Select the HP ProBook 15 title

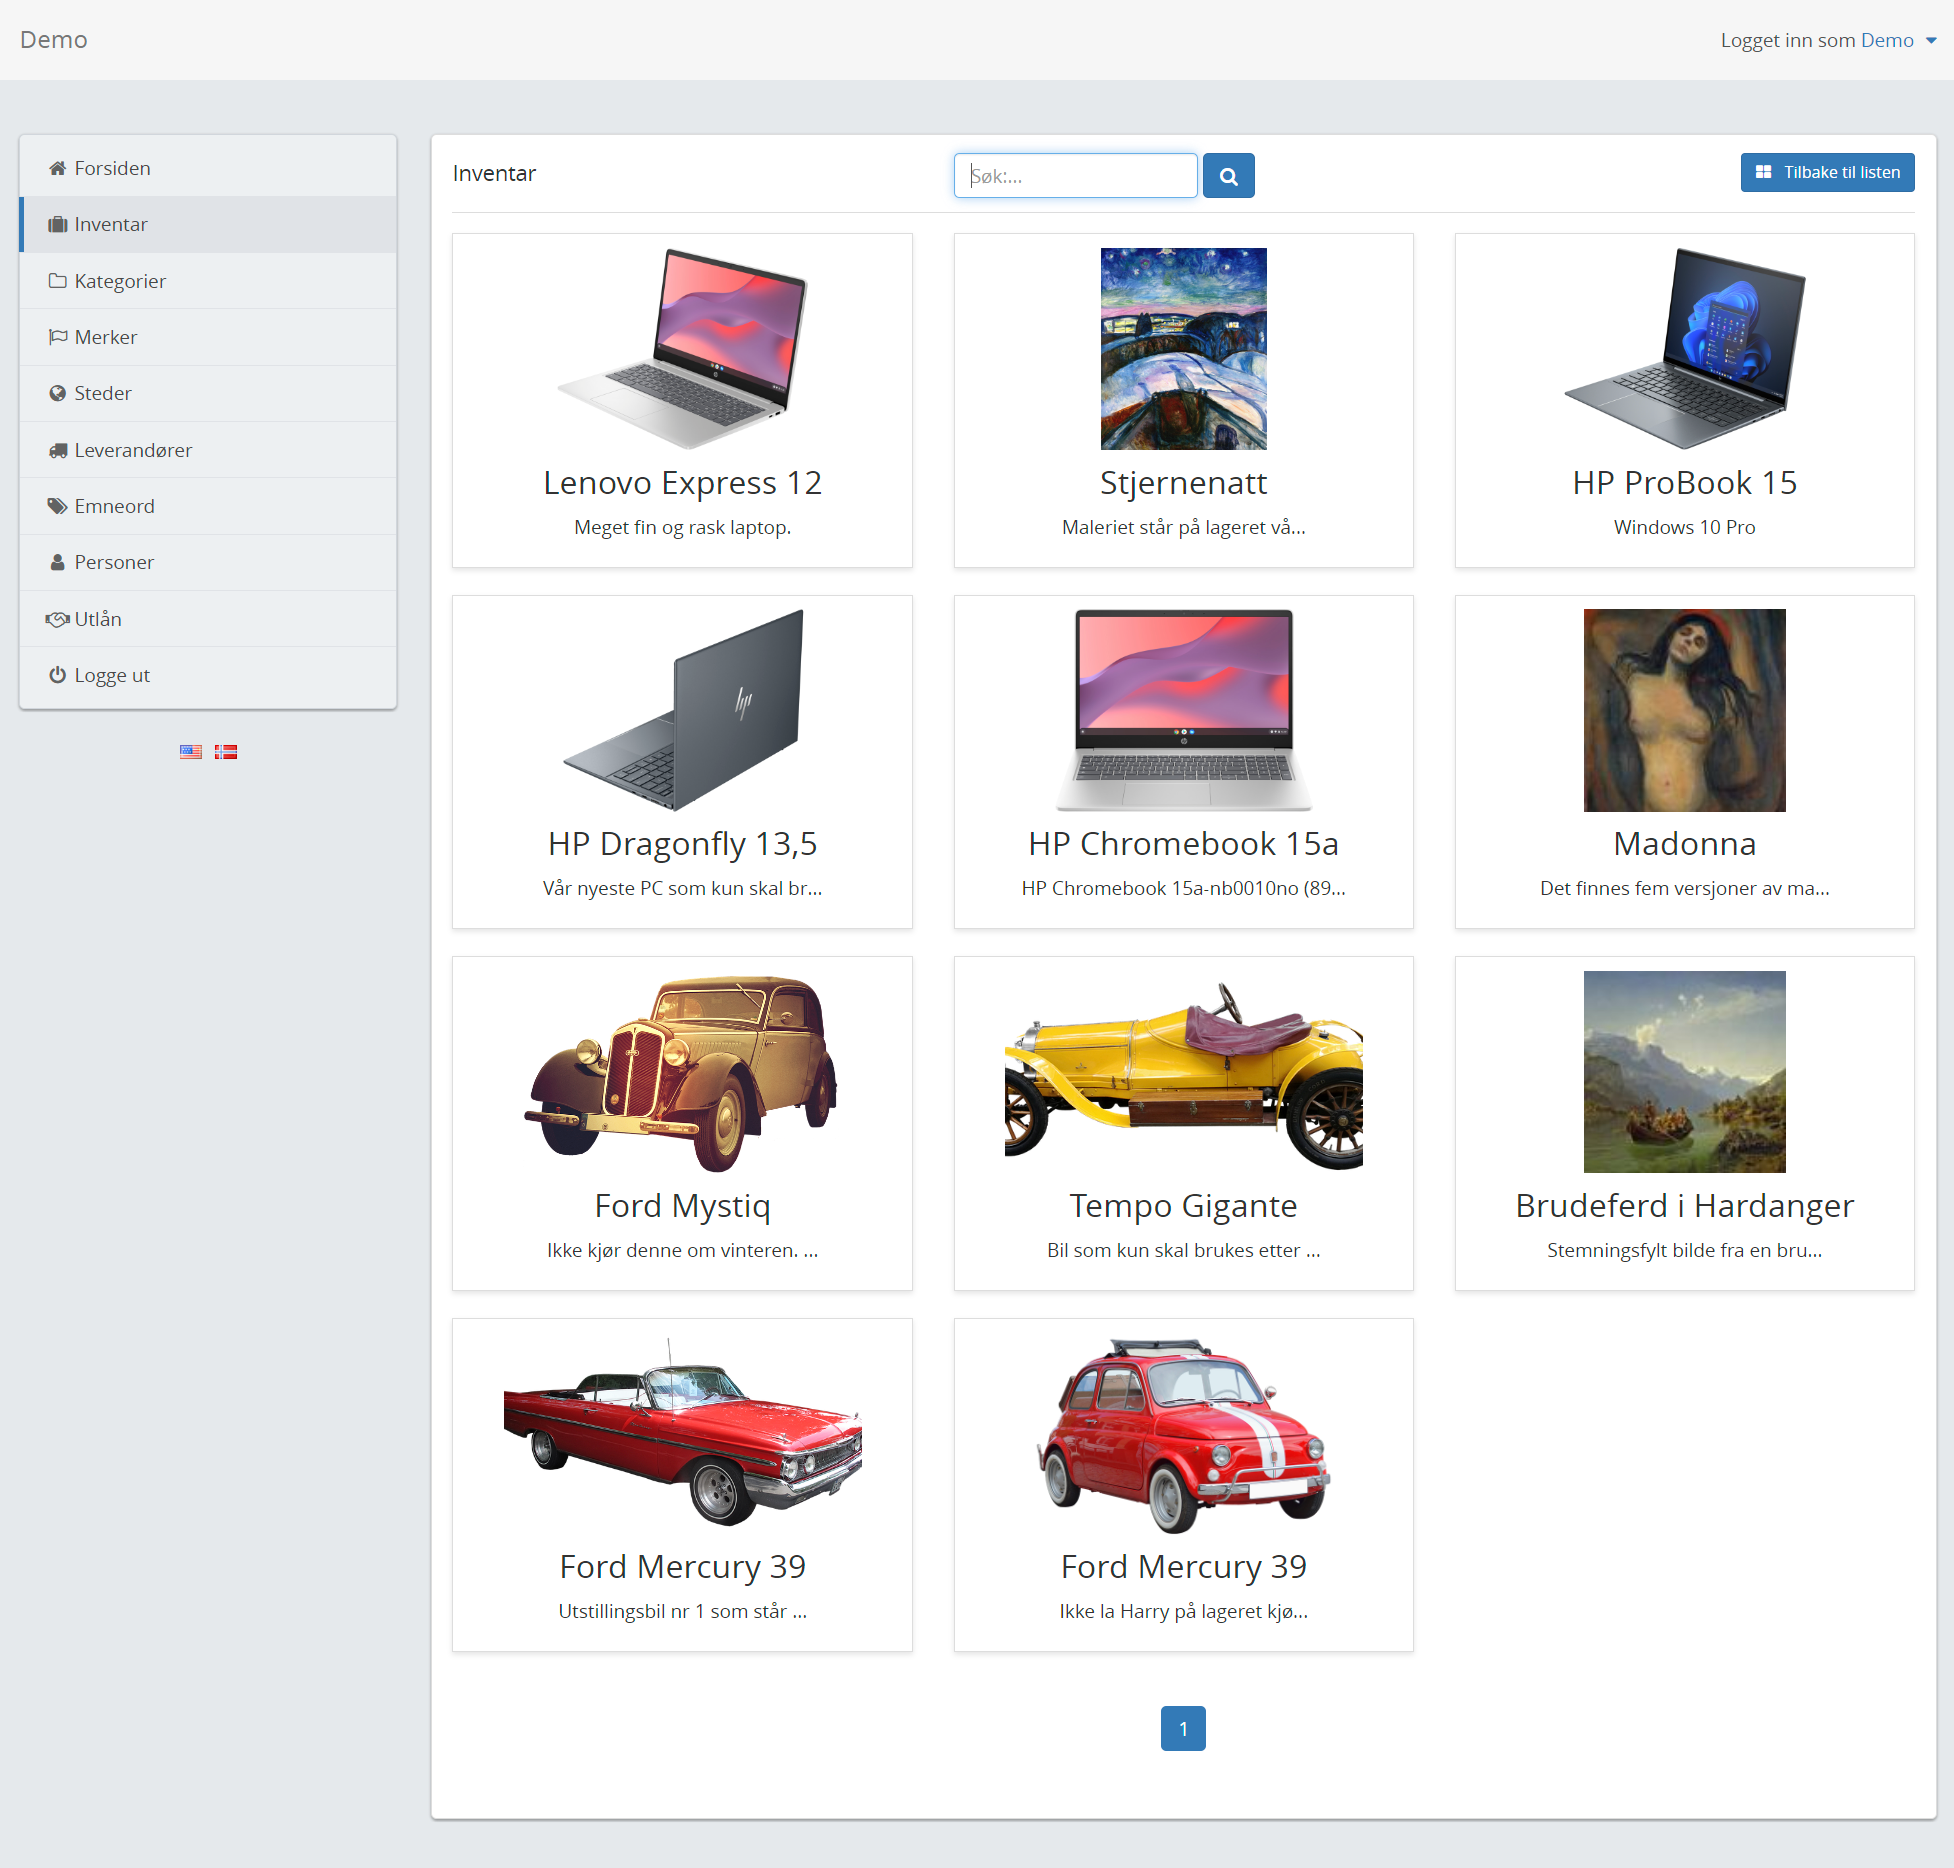pyautogui.click(x=1685, y=483)
